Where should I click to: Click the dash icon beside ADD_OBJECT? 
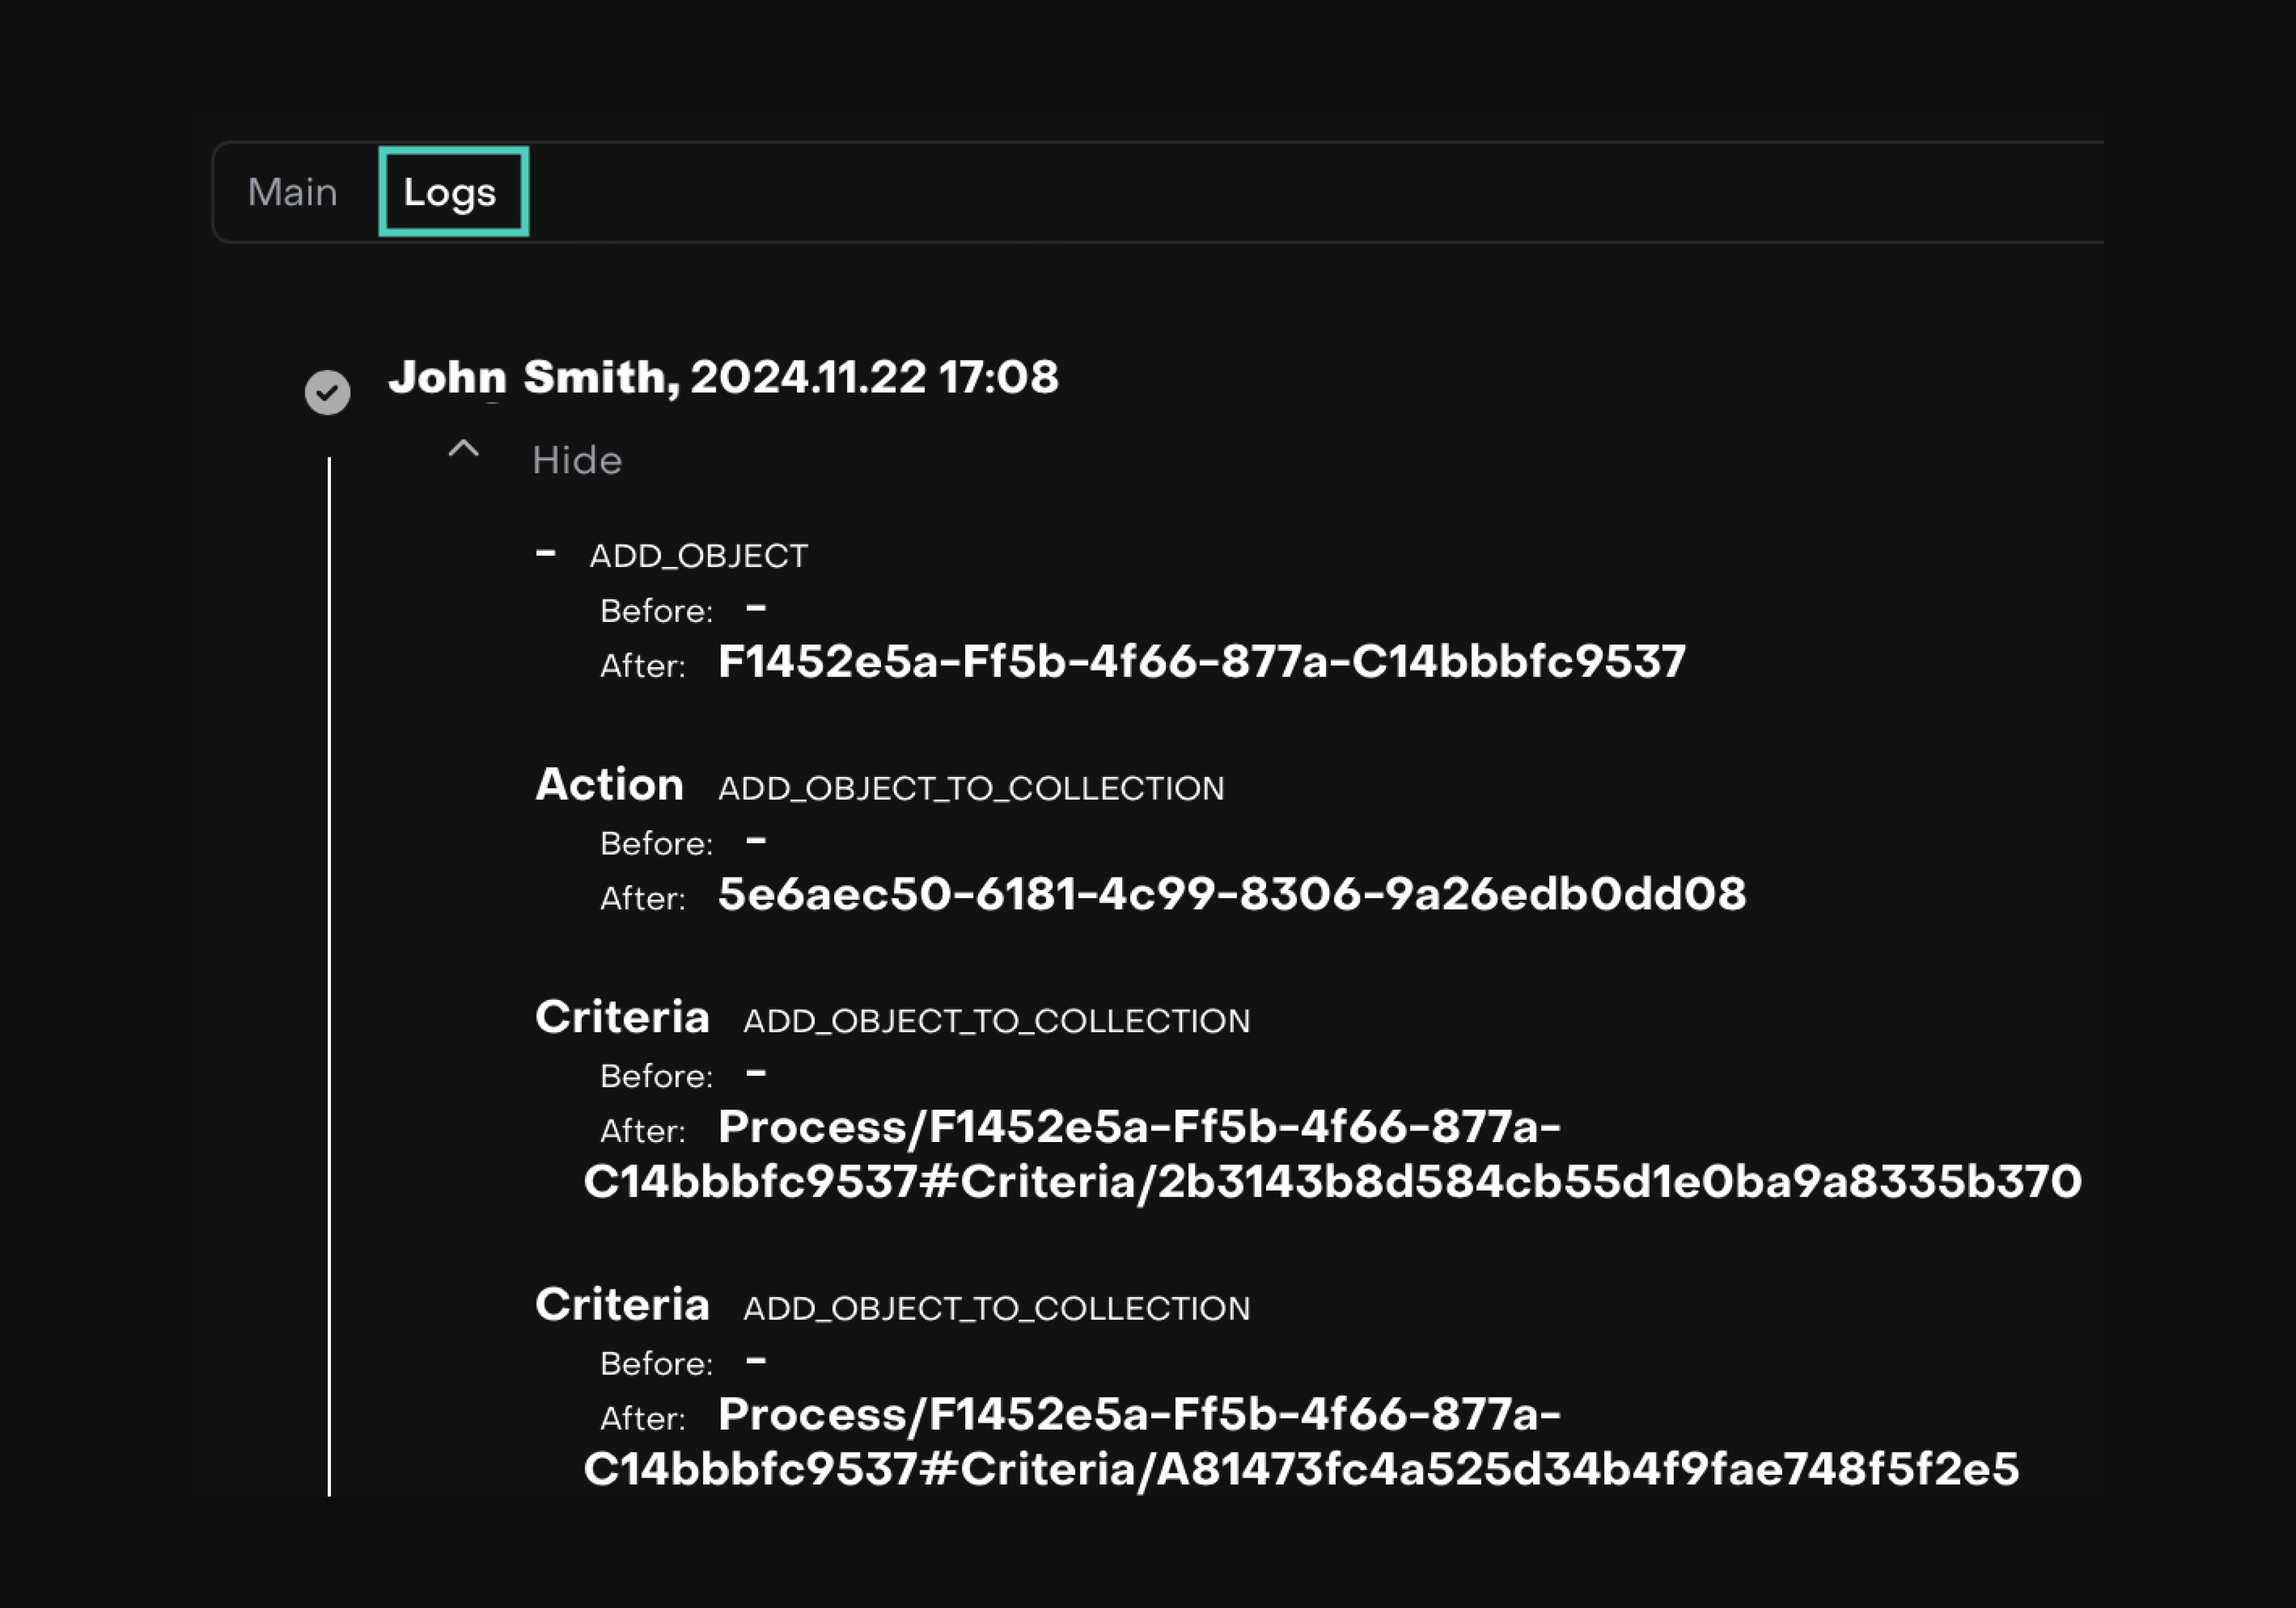(x=545, y=553)
